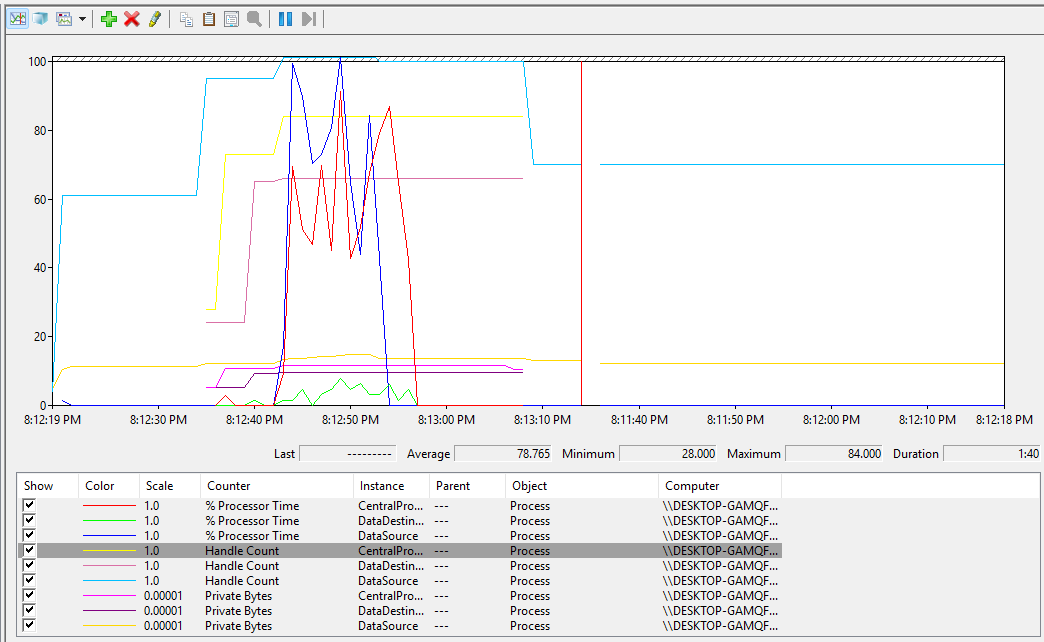Image resolution: width=1044 pixels, height=642 pixels.
Task: Sort by the Show column header
Action: click(x=48, y=485)
